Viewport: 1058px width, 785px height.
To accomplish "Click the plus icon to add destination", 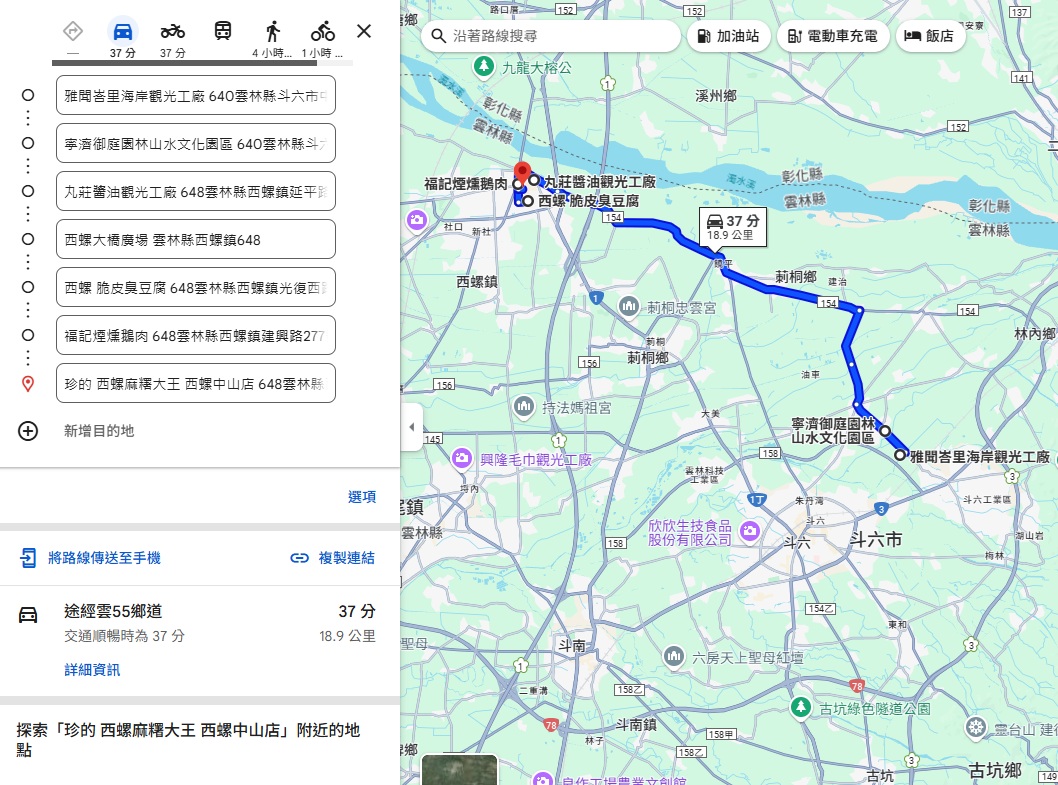I will click(28, 431).
